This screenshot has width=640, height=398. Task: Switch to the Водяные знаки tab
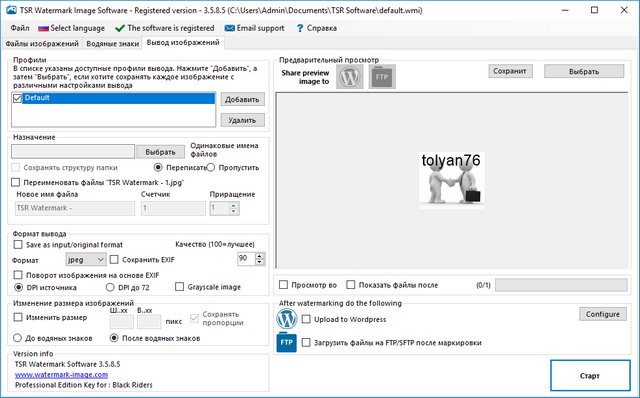(x=112, y=44)
